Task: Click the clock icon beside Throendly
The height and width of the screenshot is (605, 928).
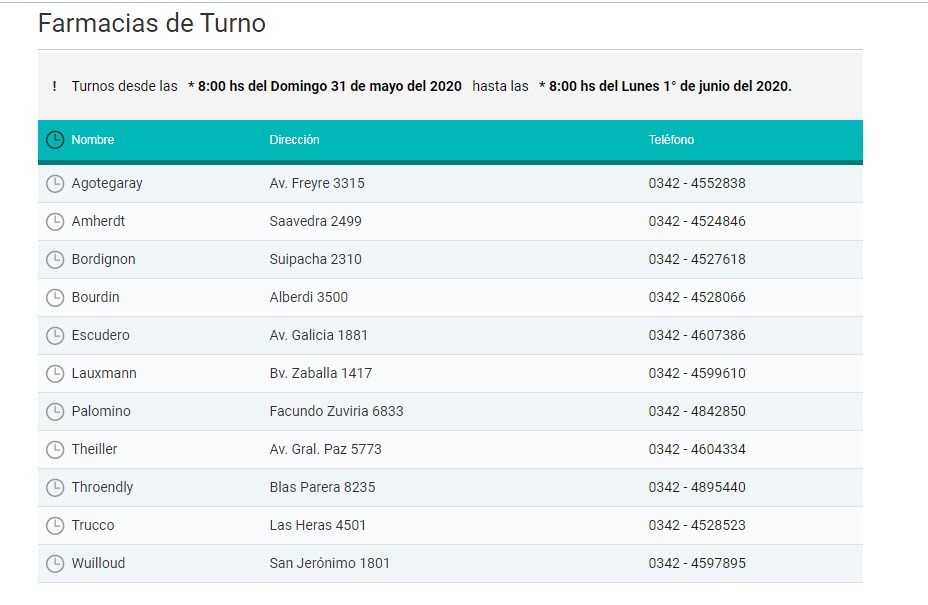Action: click(55, 488)
